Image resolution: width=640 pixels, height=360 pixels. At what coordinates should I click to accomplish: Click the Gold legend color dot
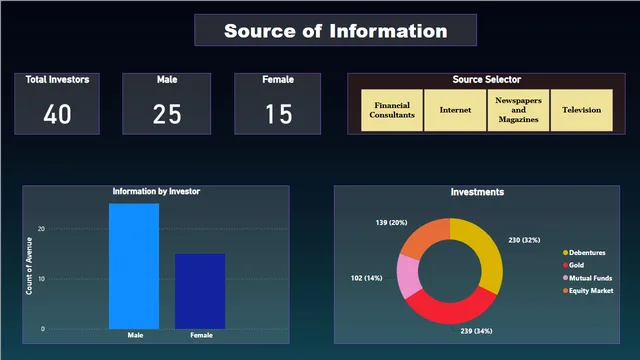(x=565, y=265)
